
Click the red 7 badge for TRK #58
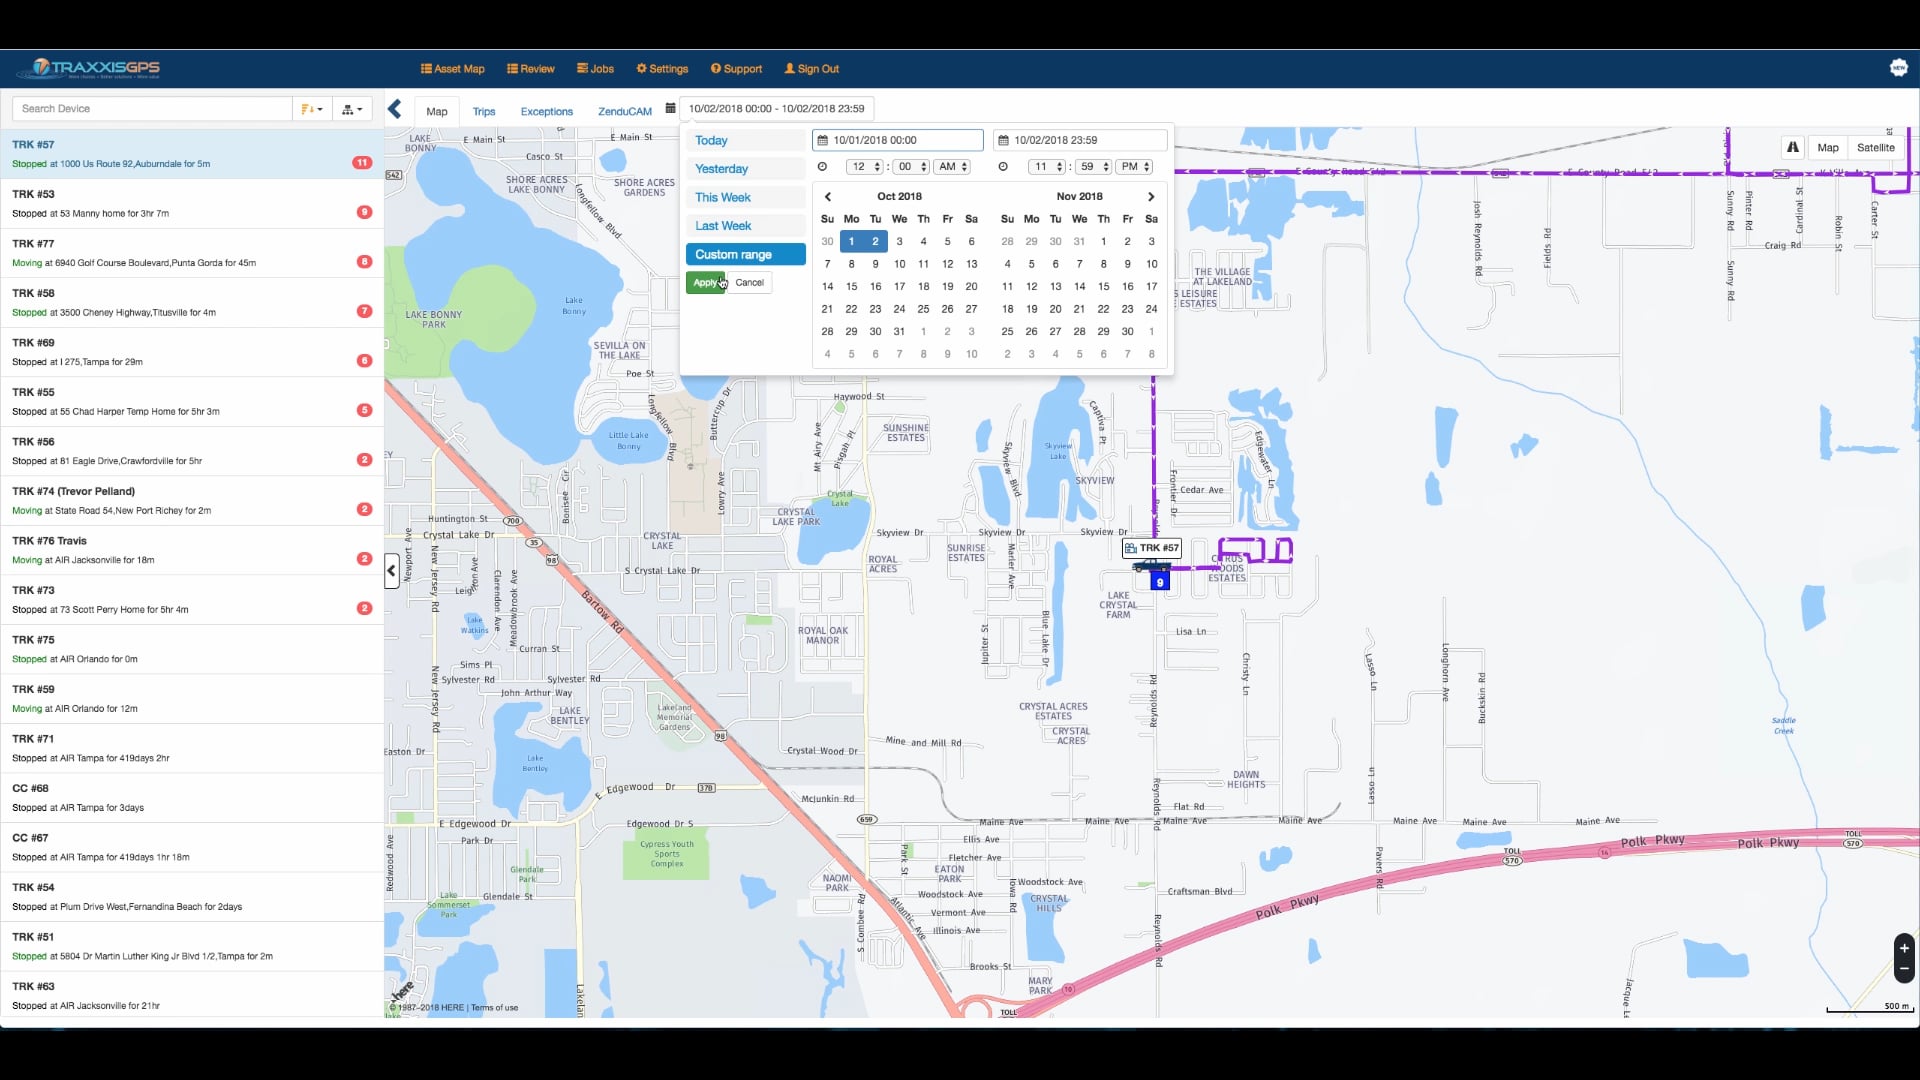tap(364, 311)
